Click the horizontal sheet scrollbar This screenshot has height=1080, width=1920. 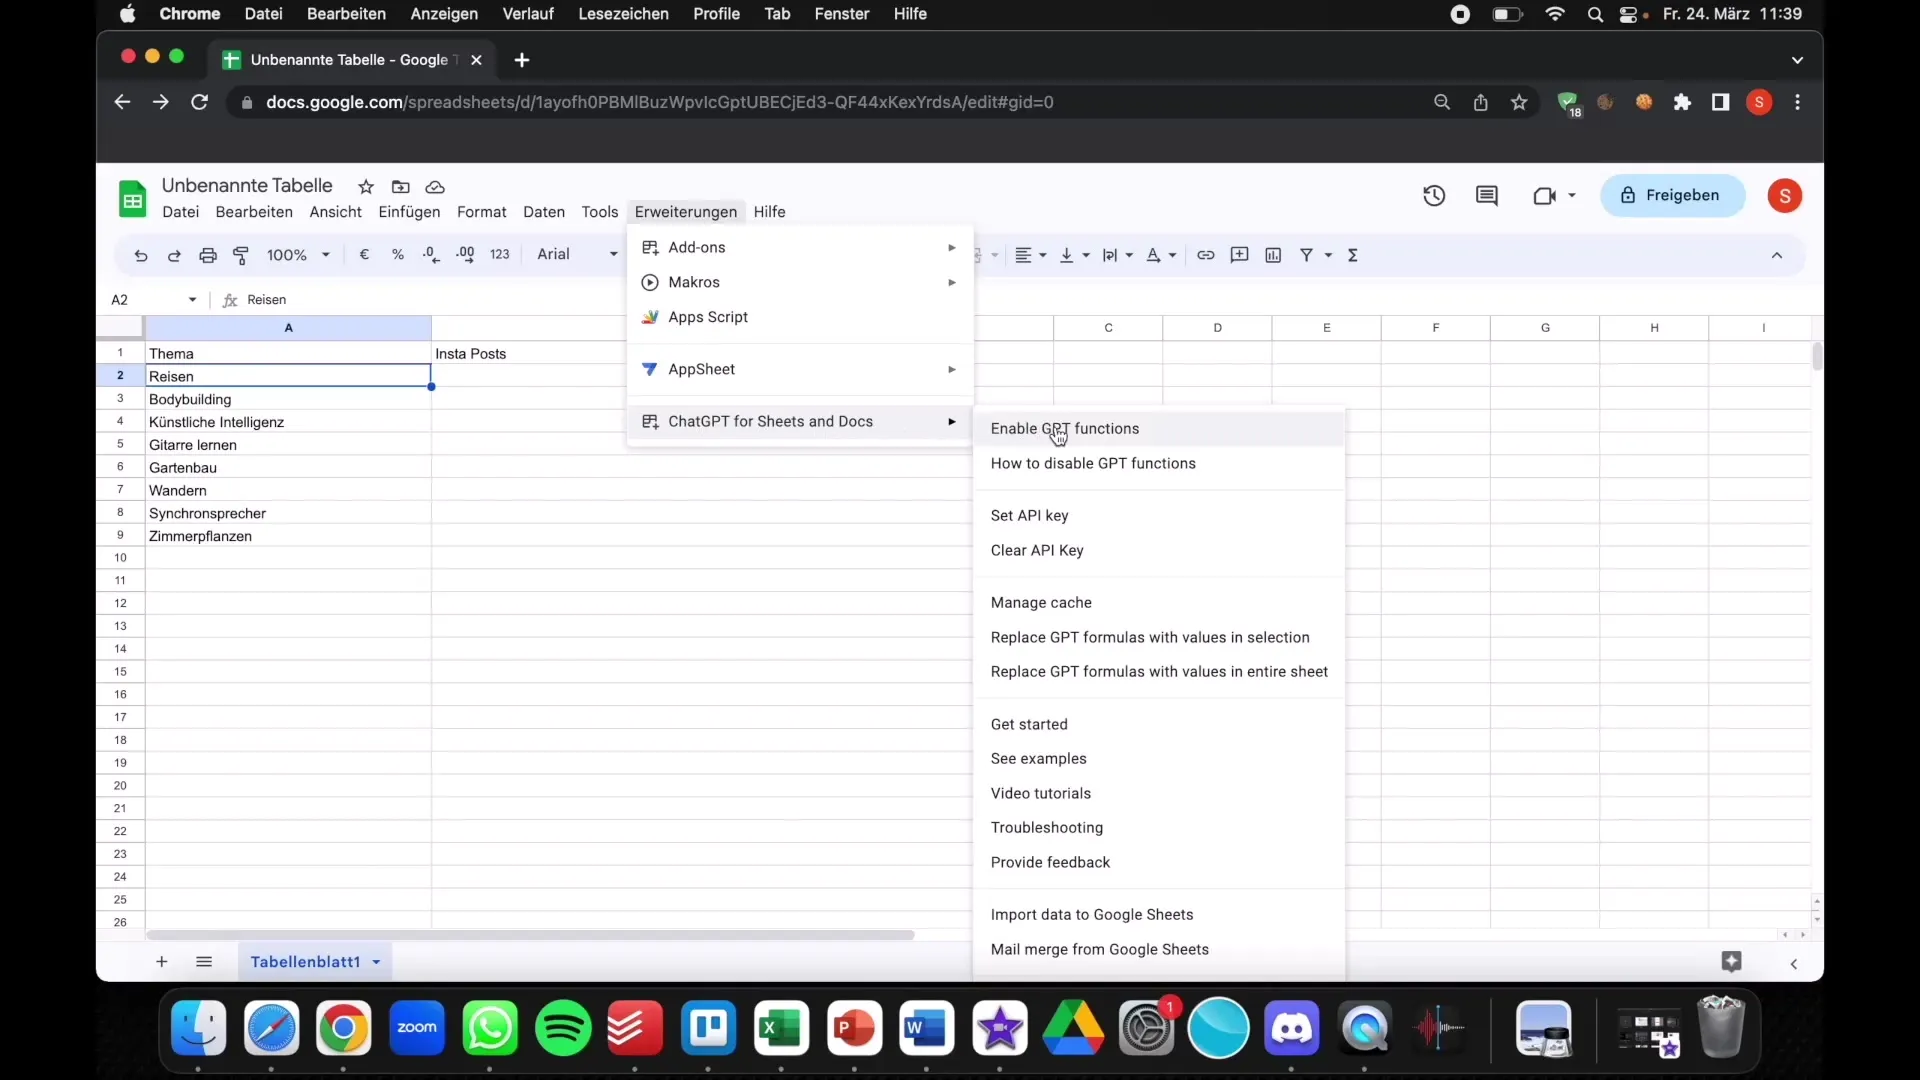pyautogui.click(x=530, y=936)
